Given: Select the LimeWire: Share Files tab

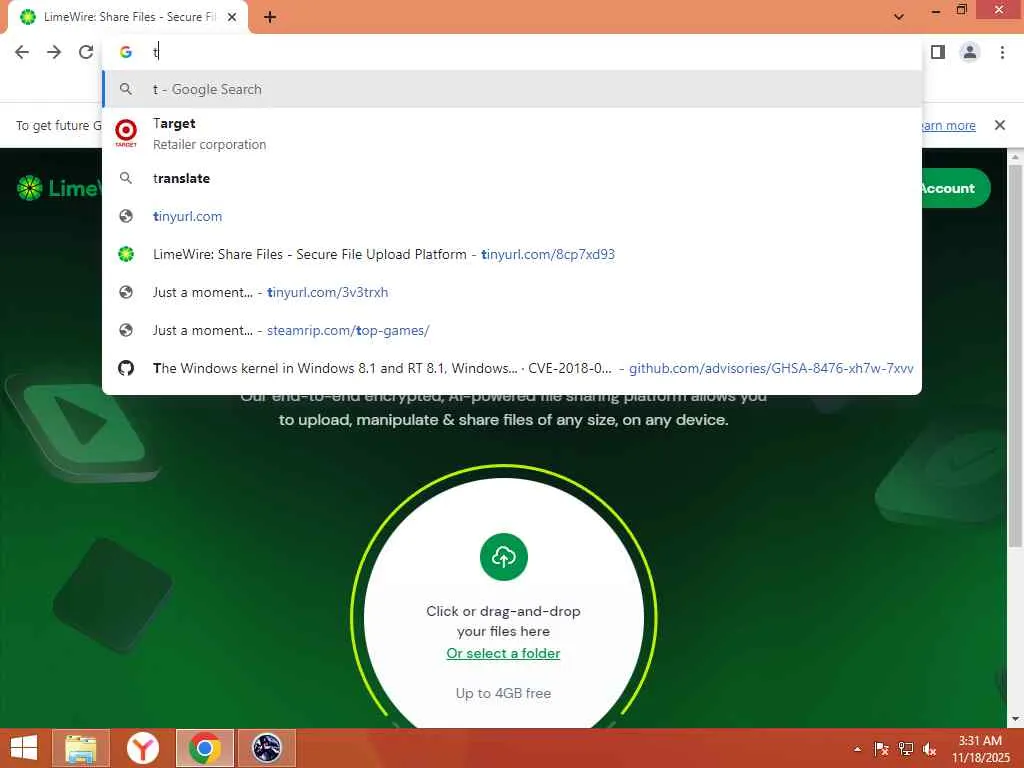Looking at the screenshot, I should pyautogui.click(x=129, y=18).
